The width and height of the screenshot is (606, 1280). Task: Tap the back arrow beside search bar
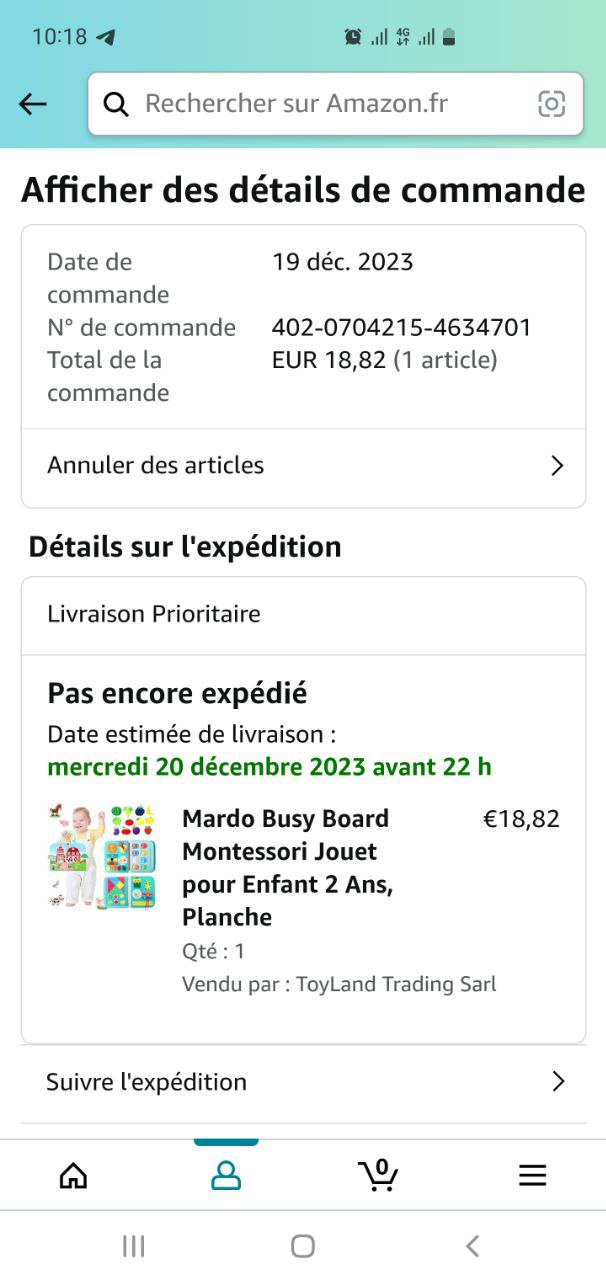click(x=33, y=104)
